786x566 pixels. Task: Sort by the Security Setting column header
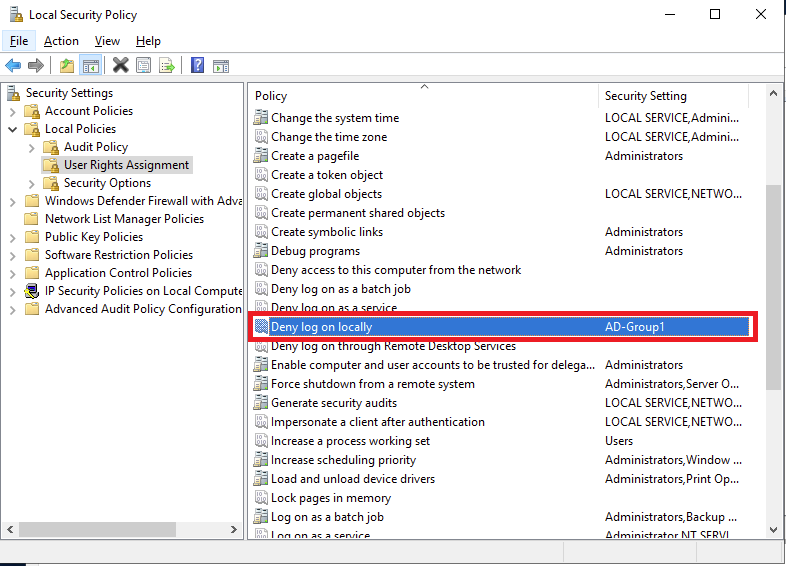click(x=674, y=96)
